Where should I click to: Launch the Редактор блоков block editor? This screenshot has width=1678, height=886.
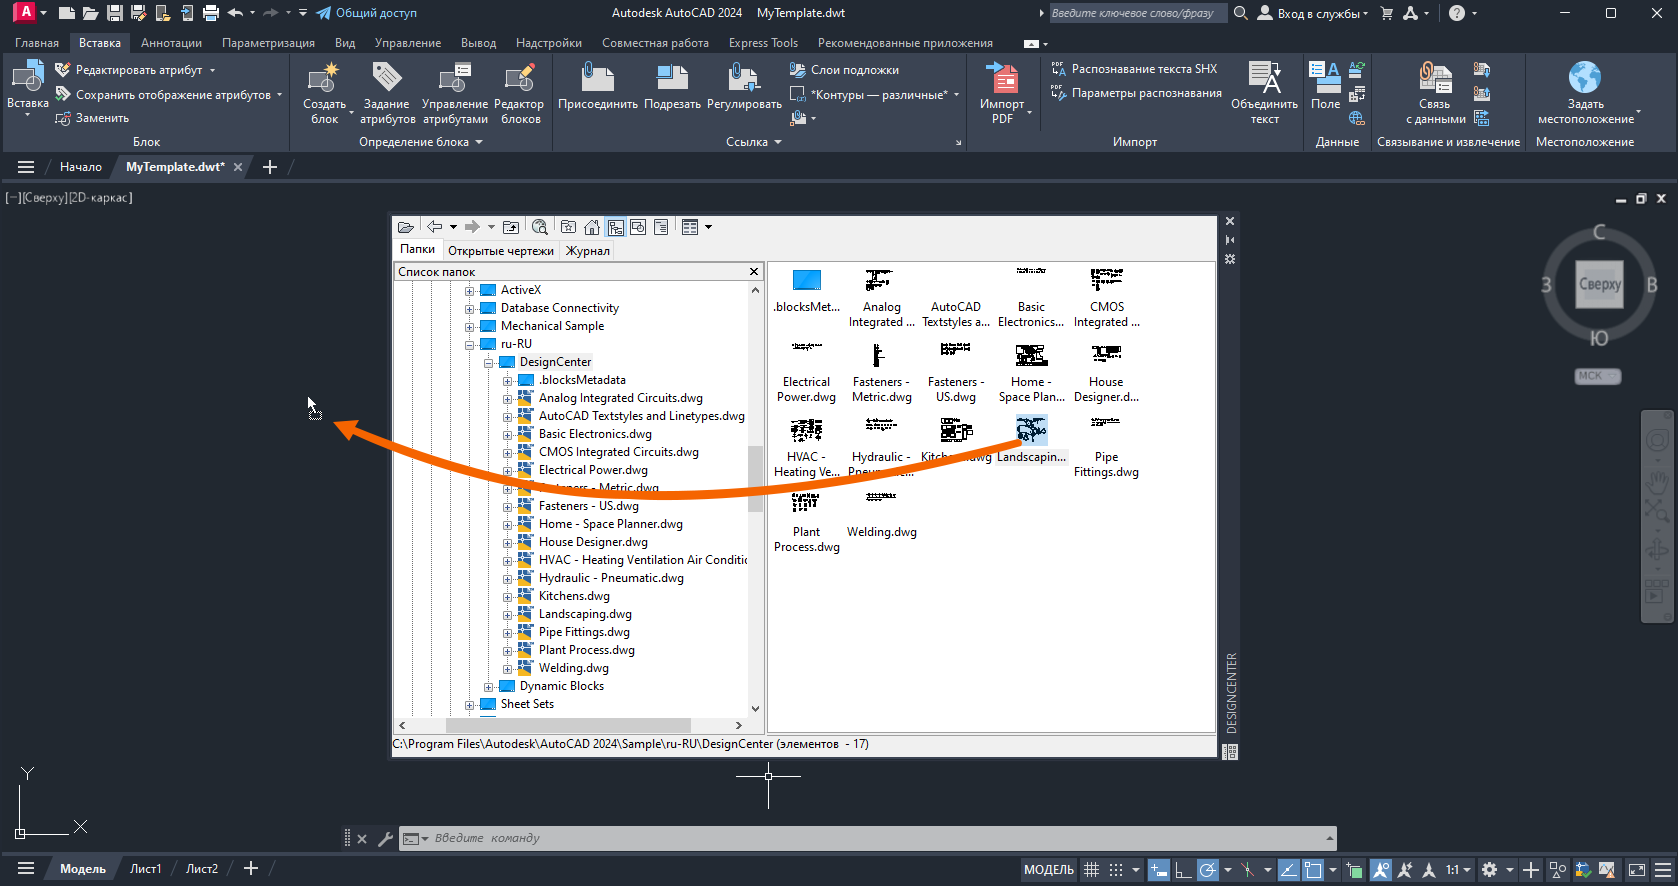[519, 93]
